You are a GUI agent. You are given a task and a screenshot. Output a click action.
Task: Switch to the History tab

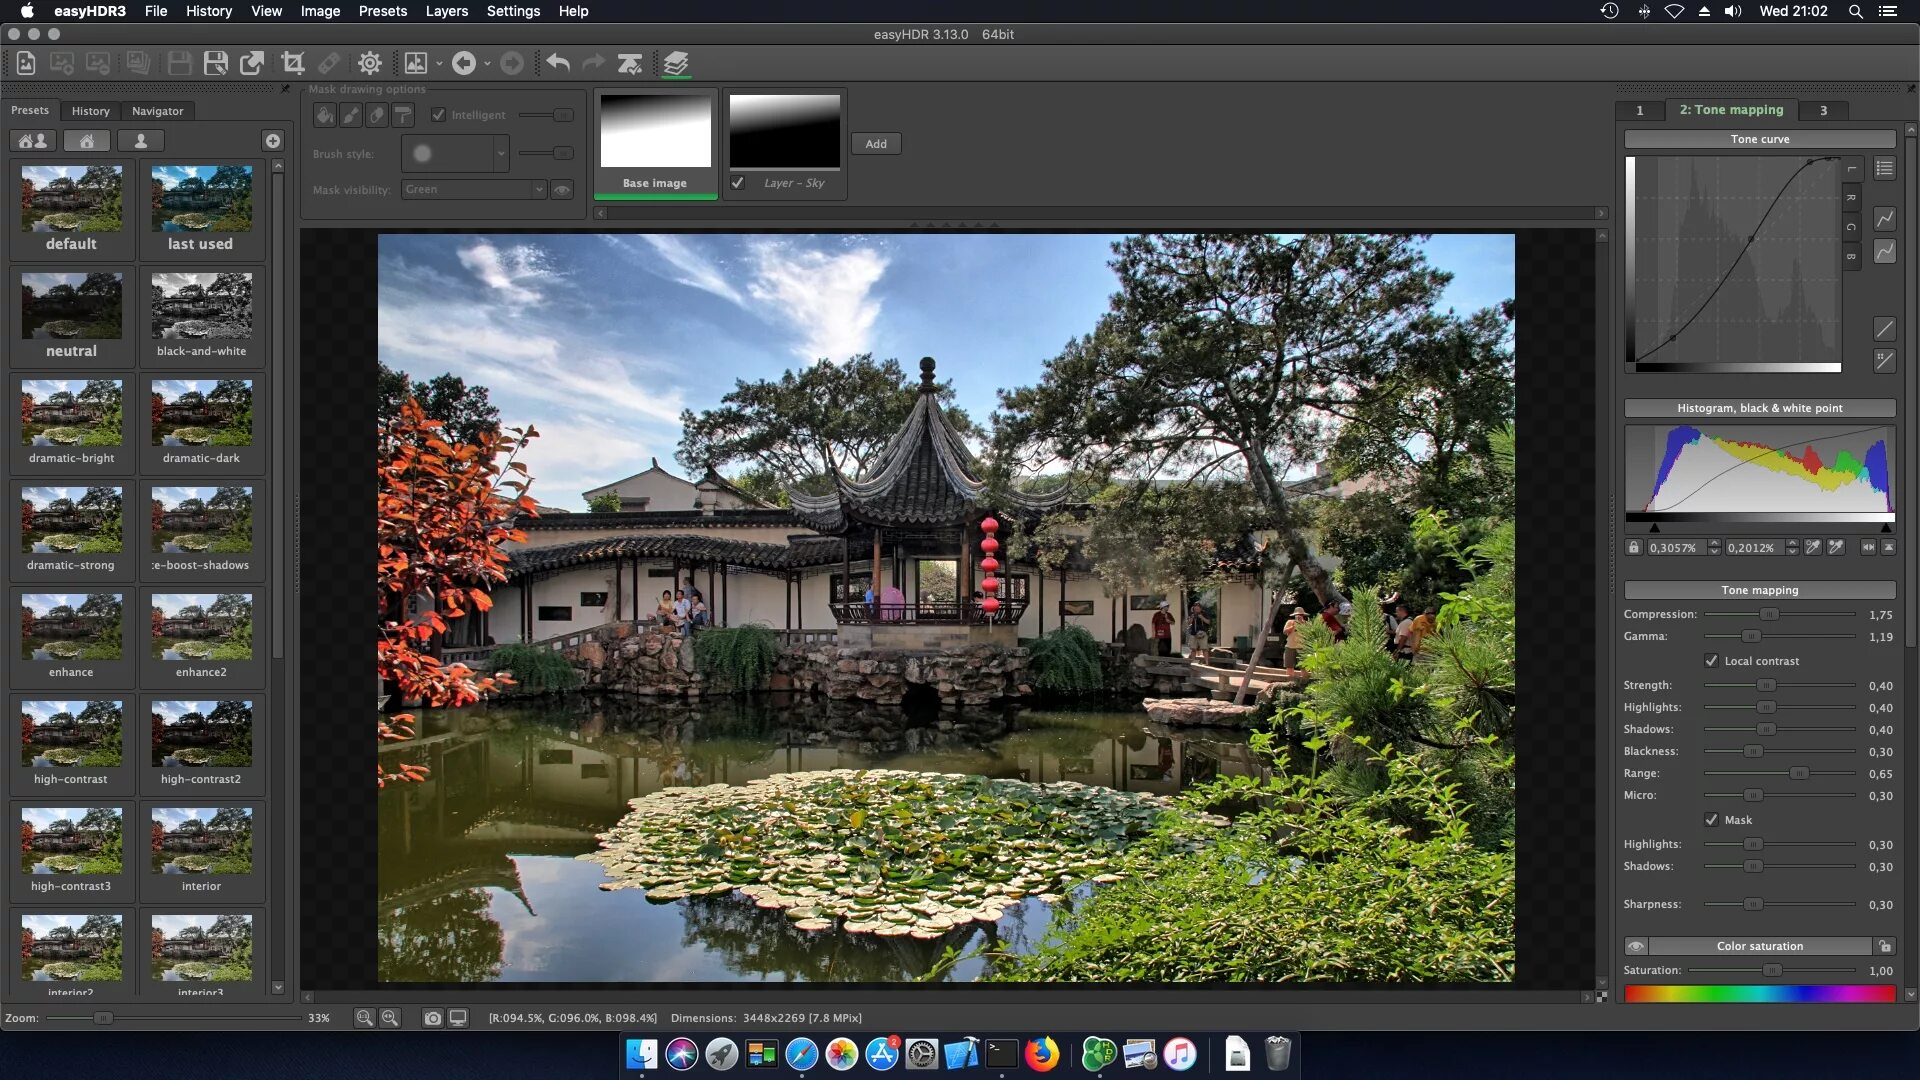click(90, 111)
